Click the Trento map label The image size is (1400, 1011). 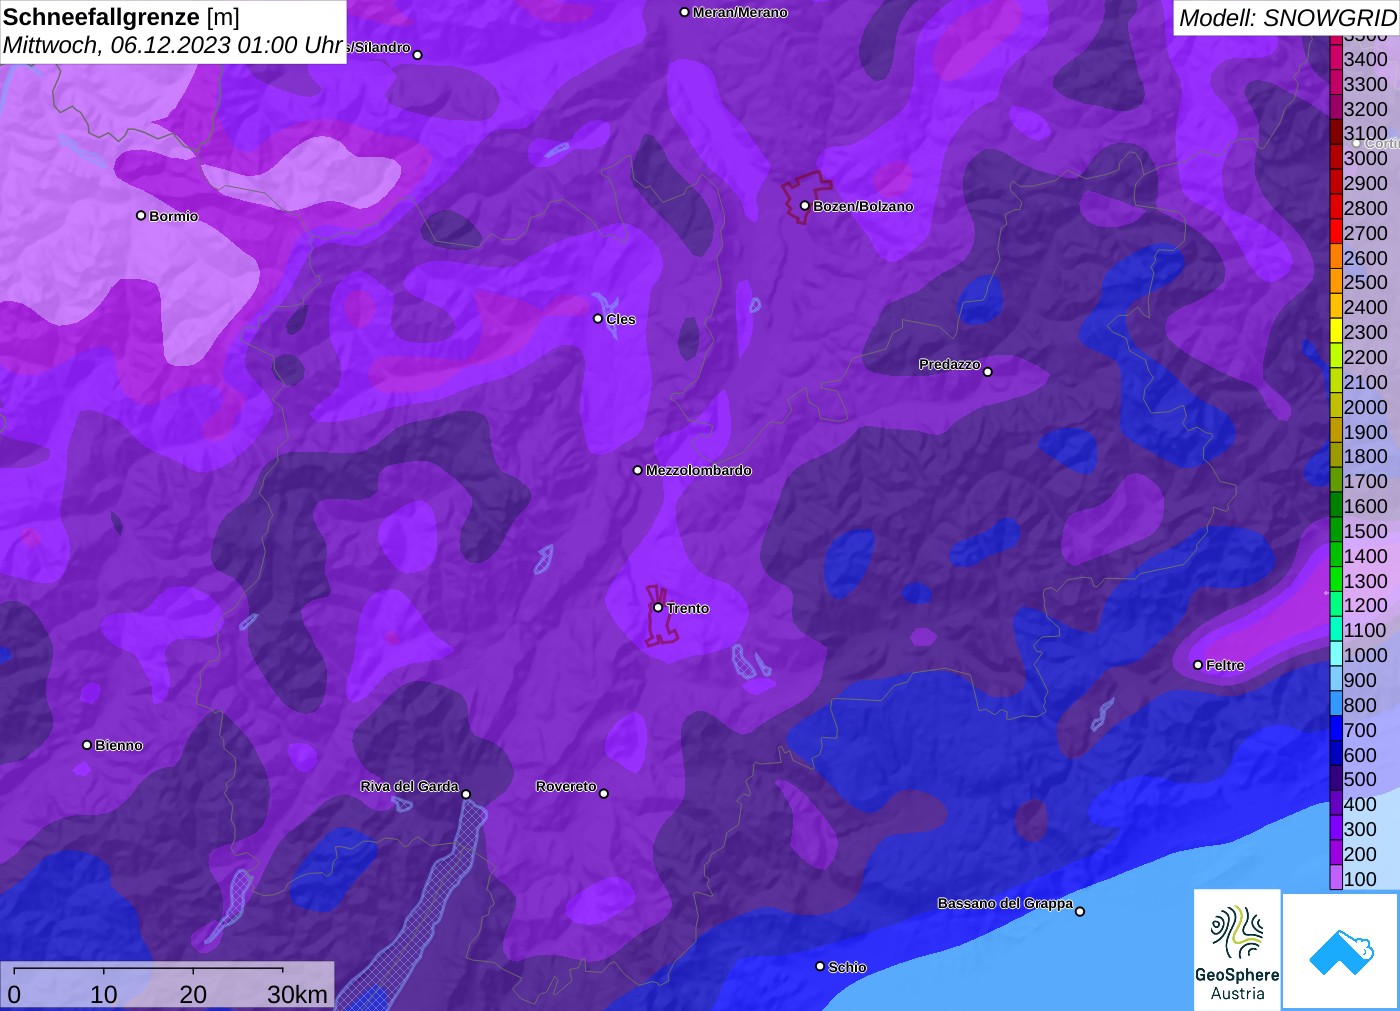(x=688, y=608)
